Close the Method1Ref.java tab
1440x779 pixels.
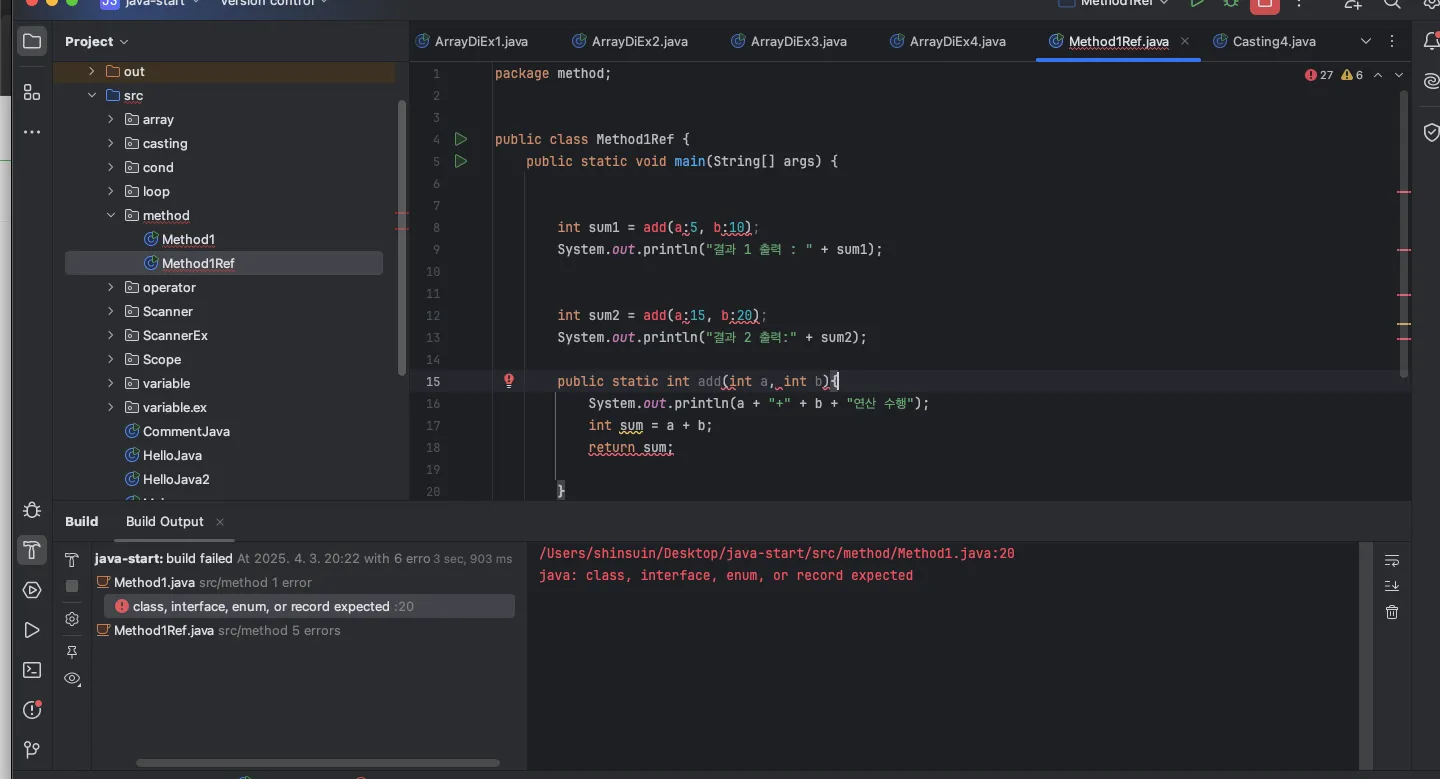point(1185,41)
